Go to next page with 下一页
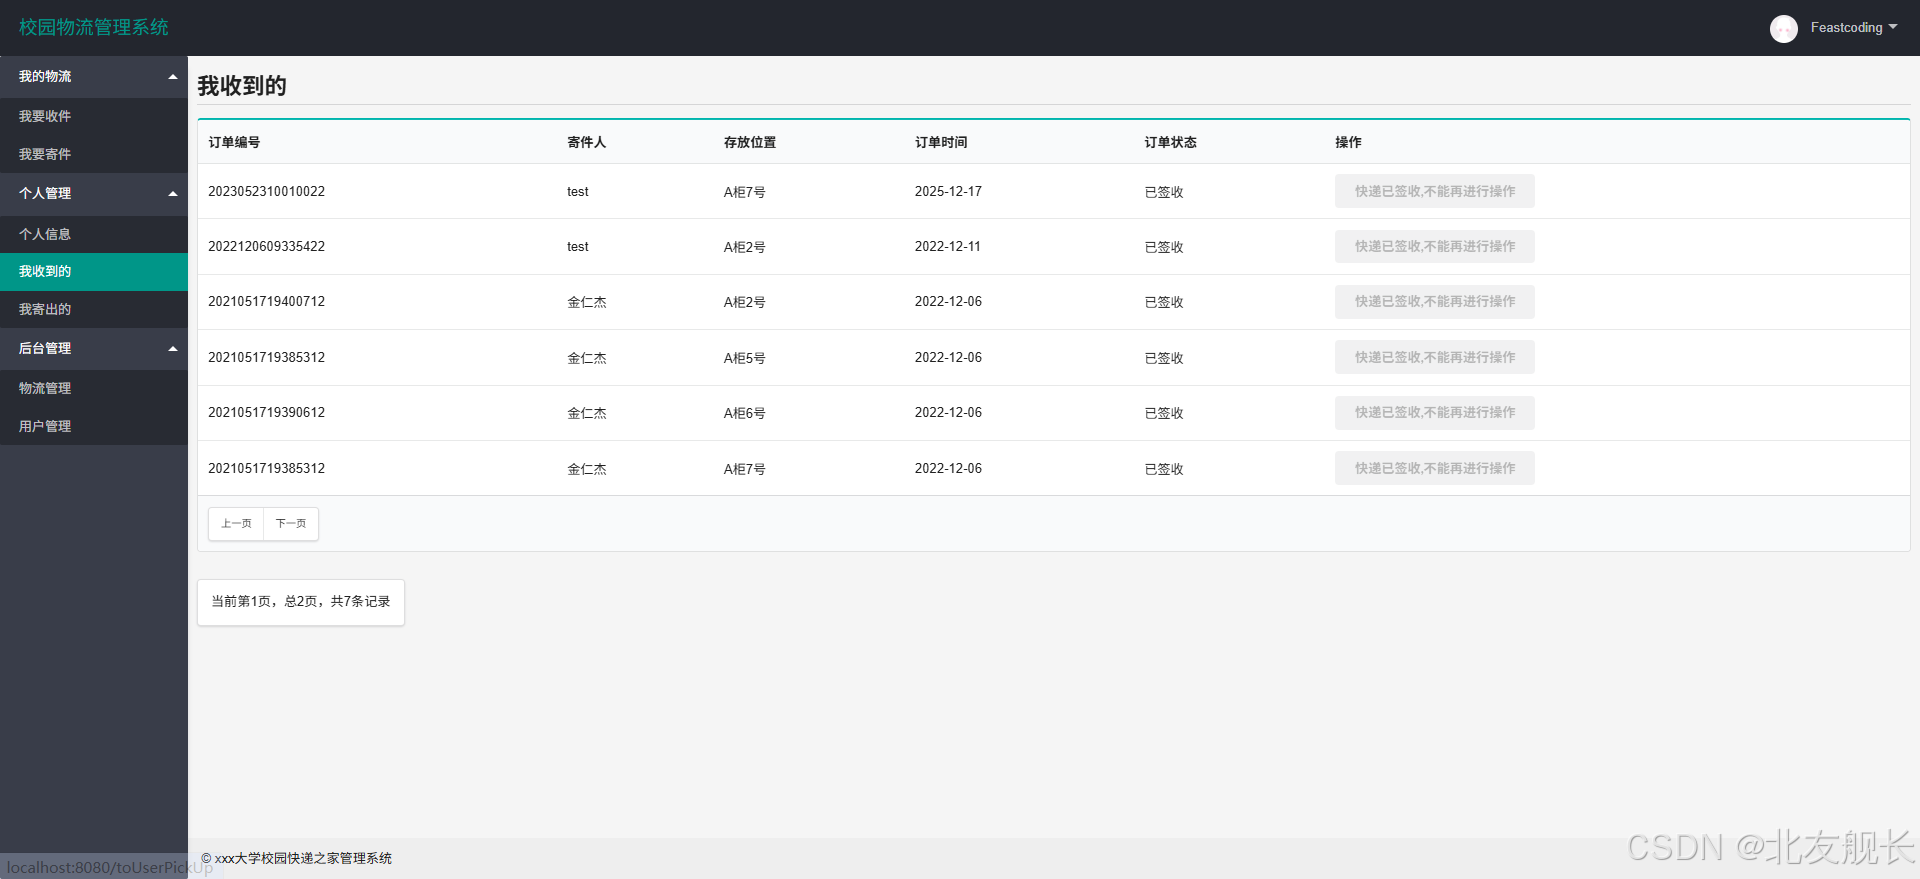The height and width of the screenshot is (879, 1920). pyautogui.click(x=291, y=524)
